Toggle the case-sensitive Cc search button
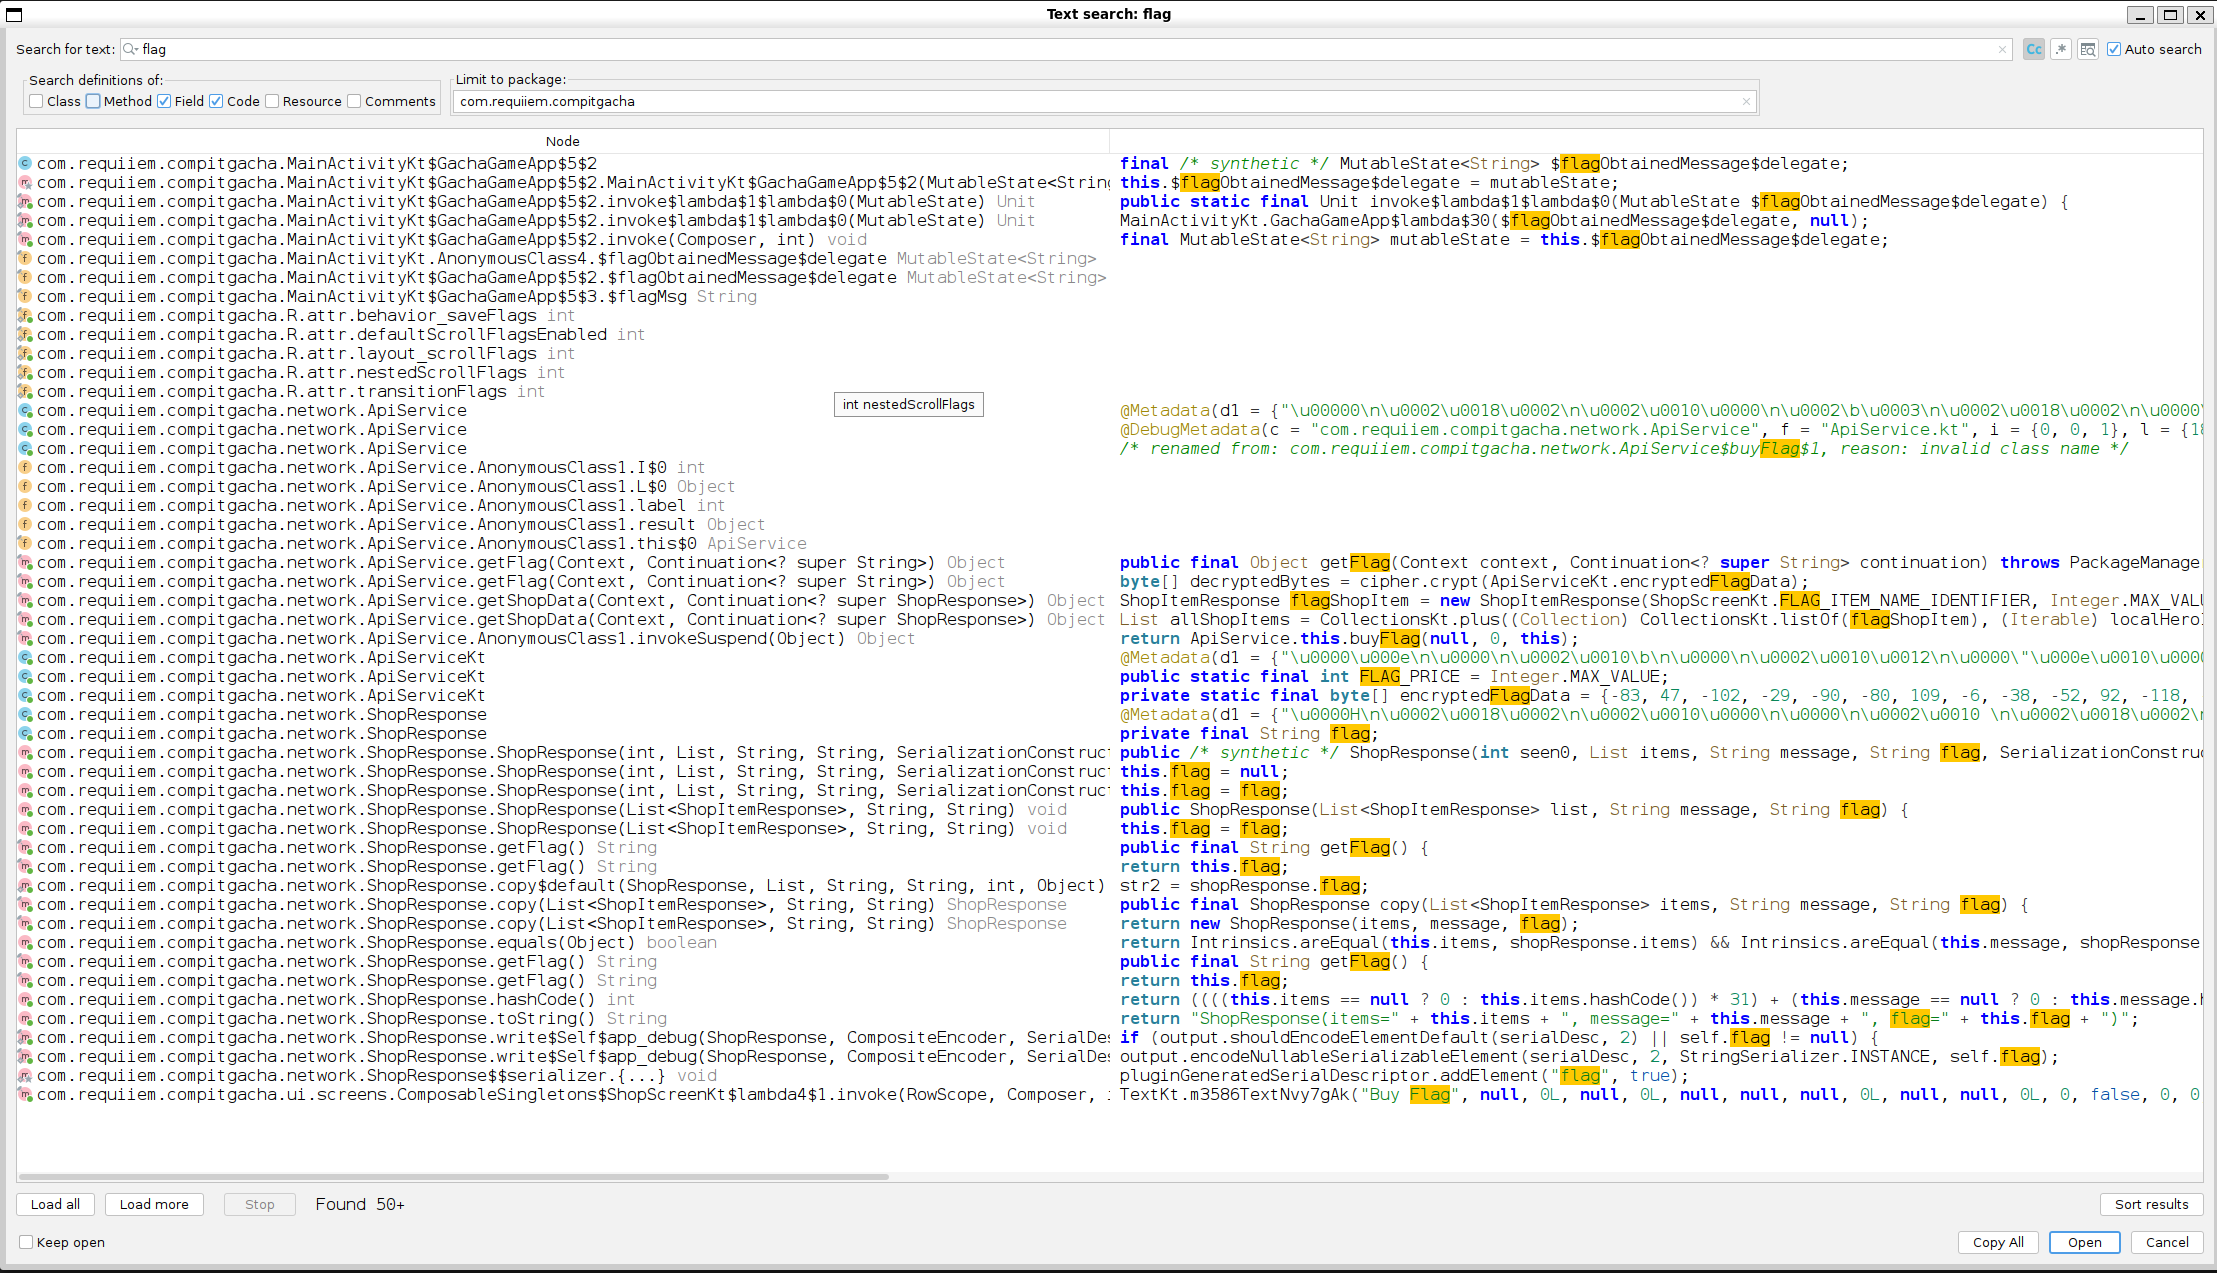Image resolution: width=2217 pixels, height=1273 pixels. coord(2033,49)
